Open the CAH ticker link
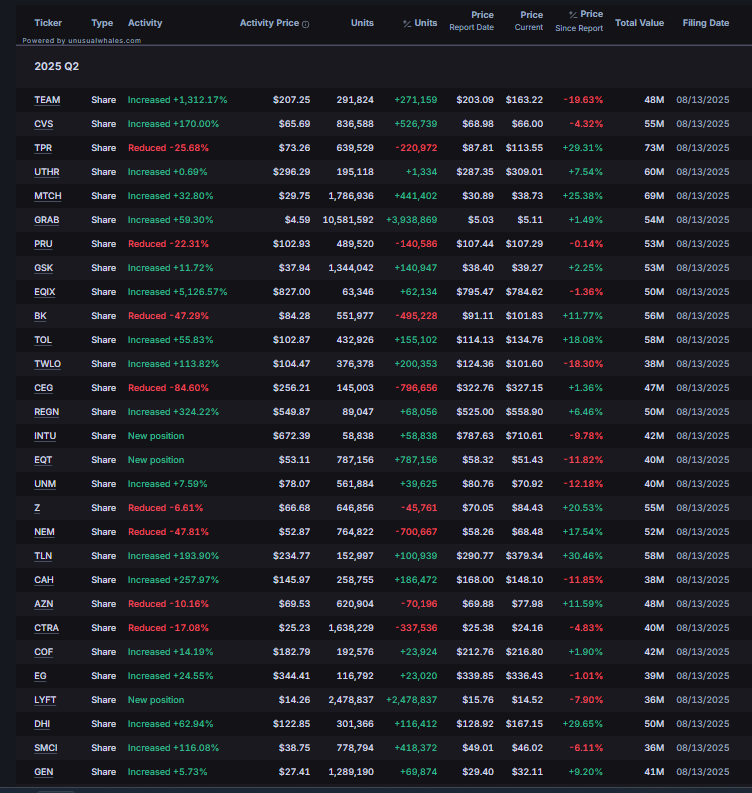The height and width of the screenshot is (793, 752). 44,581
